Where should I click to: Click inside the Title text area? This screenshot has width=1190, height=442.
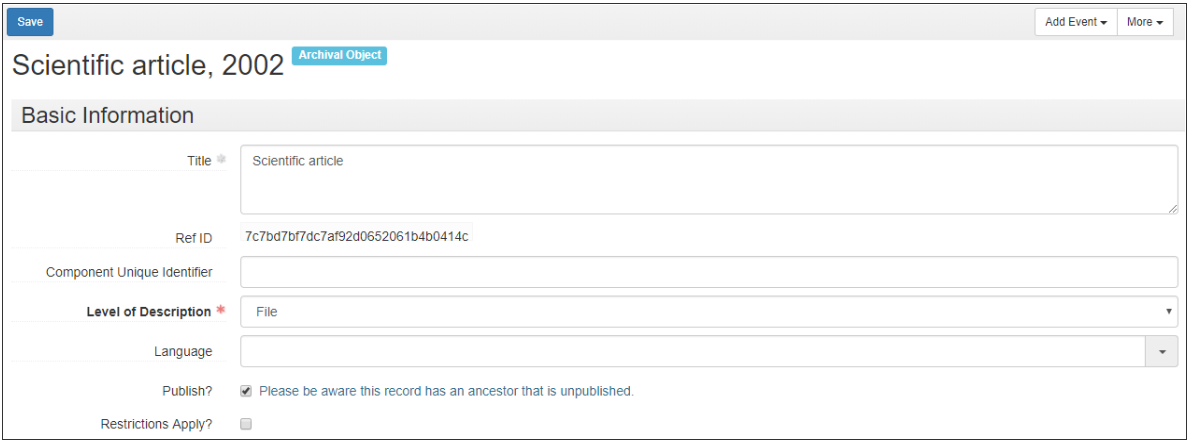[709, 179]
